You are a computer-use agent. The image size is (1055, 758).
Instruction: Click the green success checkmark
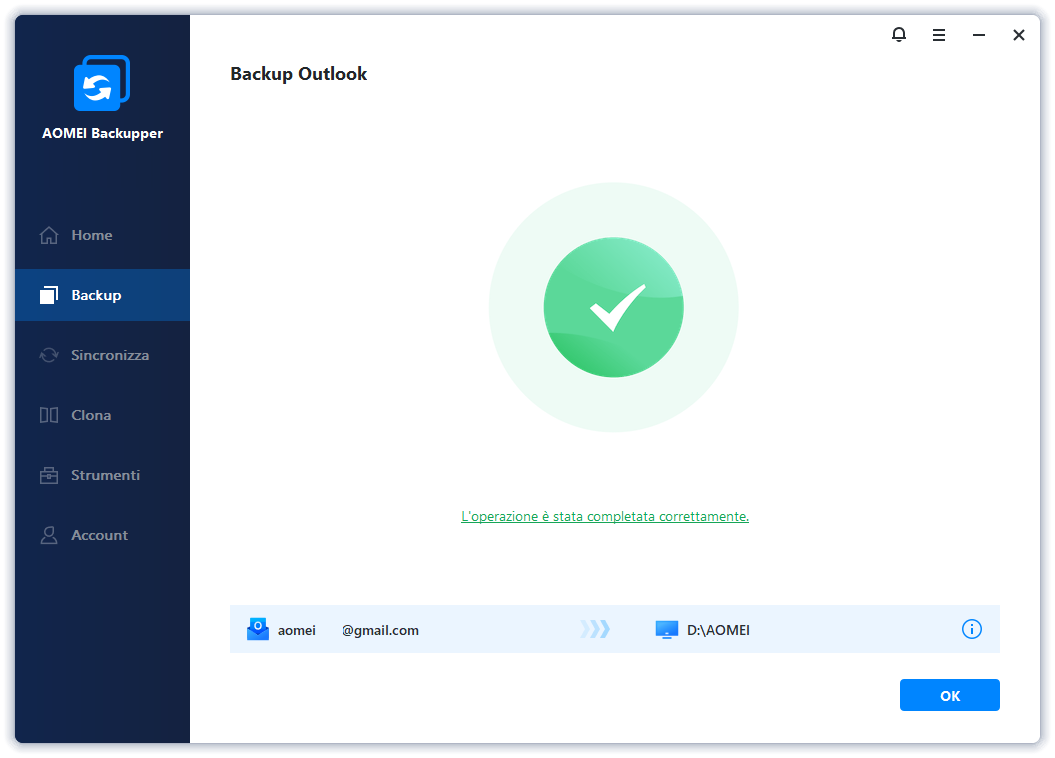614,307
